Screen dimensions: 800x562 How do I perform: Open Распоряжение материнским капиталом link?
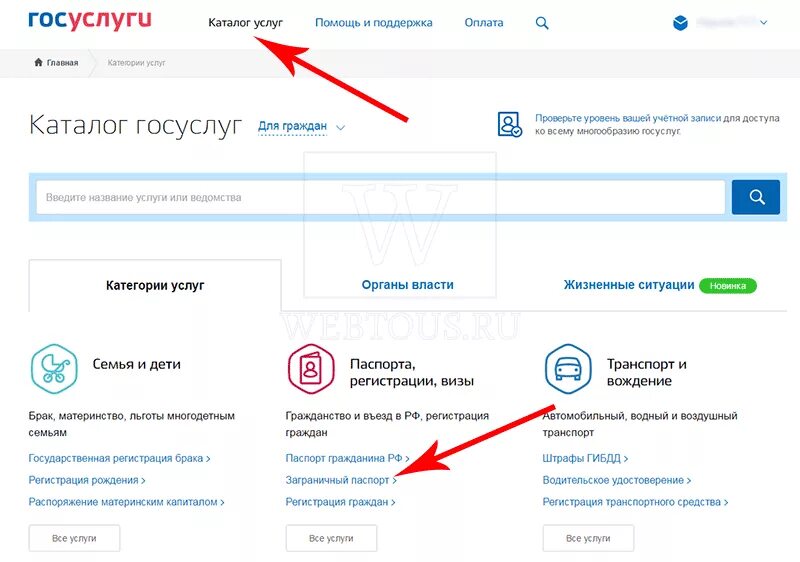click(x=127, y=502)
